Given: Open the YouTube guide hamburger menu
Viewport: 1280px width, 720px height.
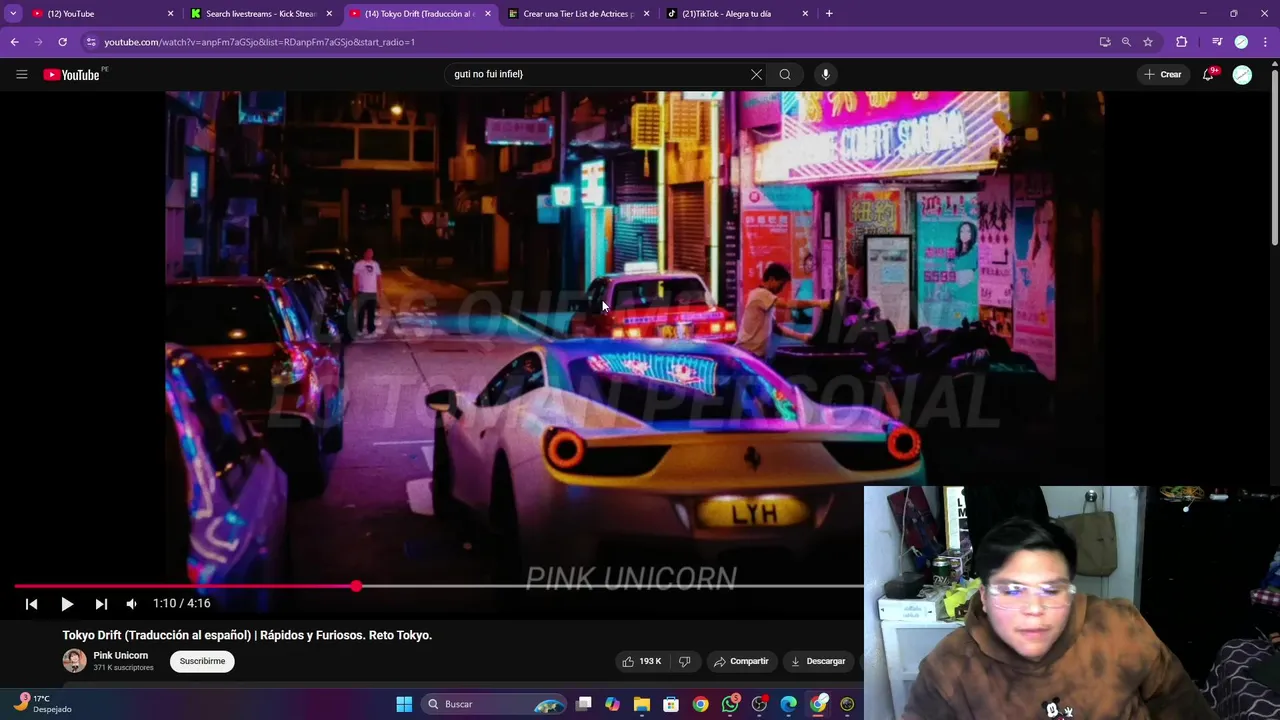Looking at the screenshot, I should (x=21, y=74).
